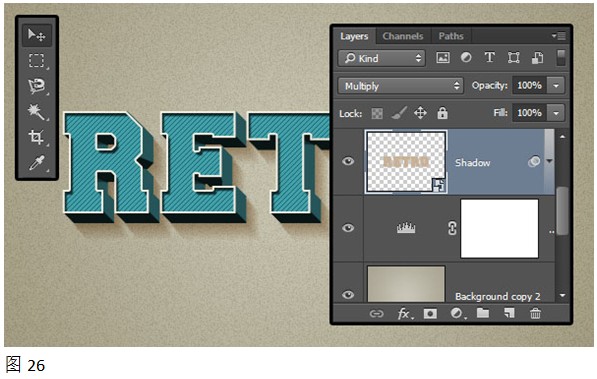Select the Background copy 2 thumbnail

coord(406,284)
